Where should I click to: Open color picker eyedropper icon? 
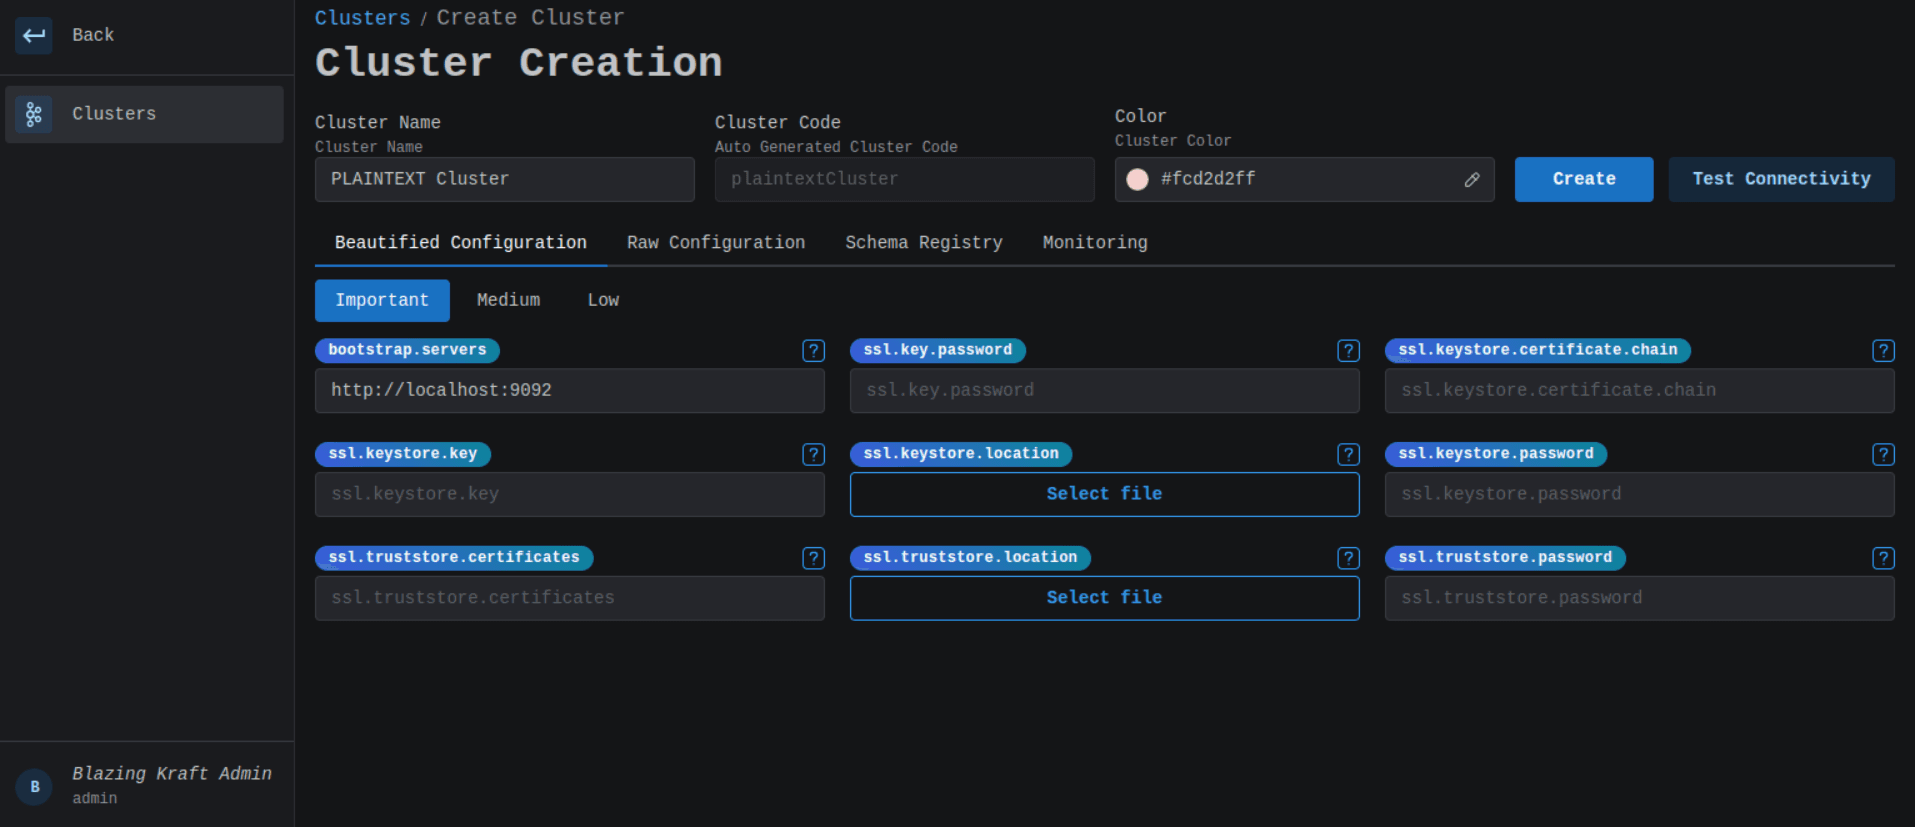[1472, 179]
